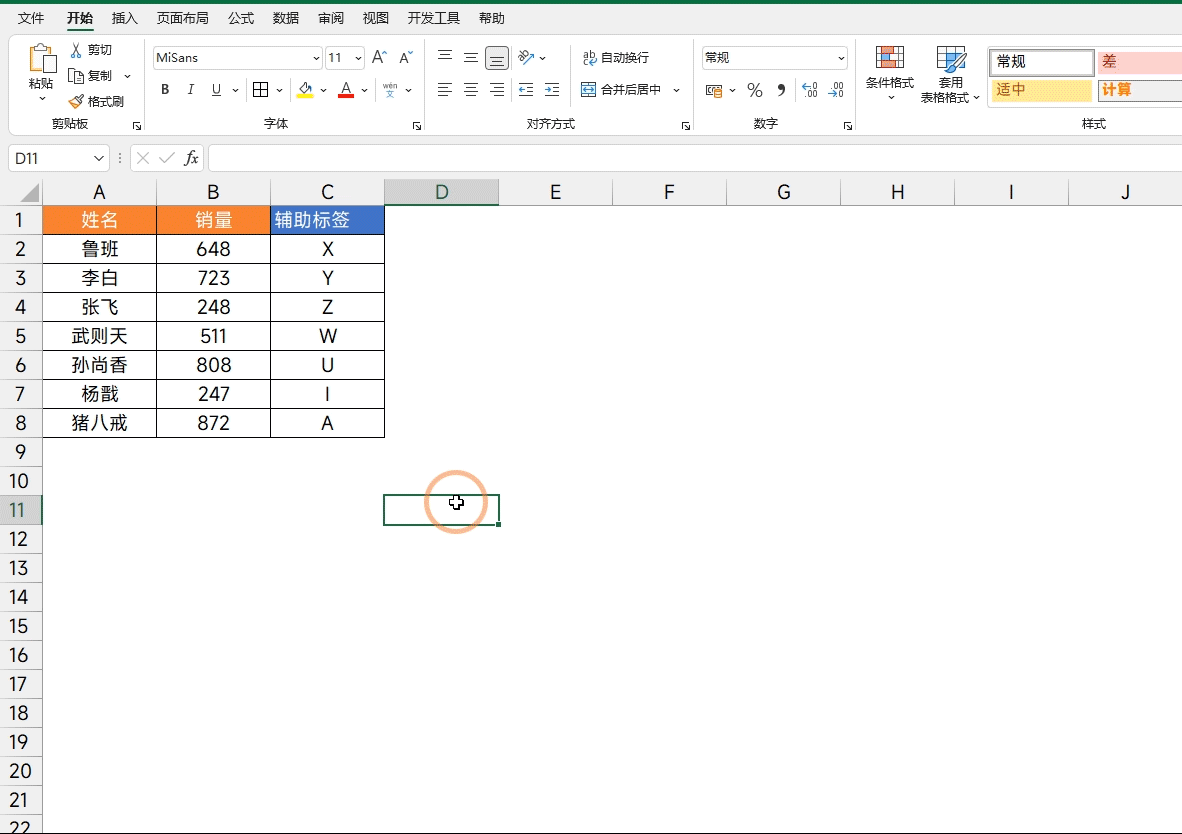The height and width of the screenshot is (834, 1182).
Task: Select the 适中 cell style
Action: (1042, 90)
